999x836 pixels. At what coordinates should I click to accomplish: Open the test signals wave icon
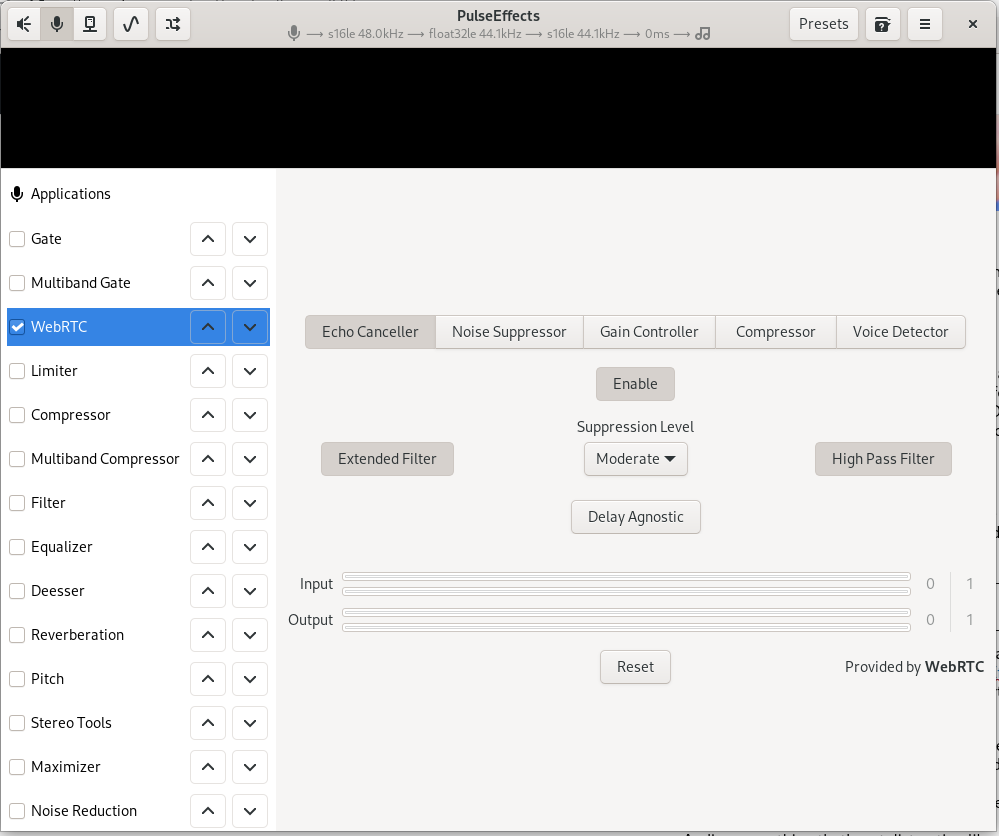(131, 24)
